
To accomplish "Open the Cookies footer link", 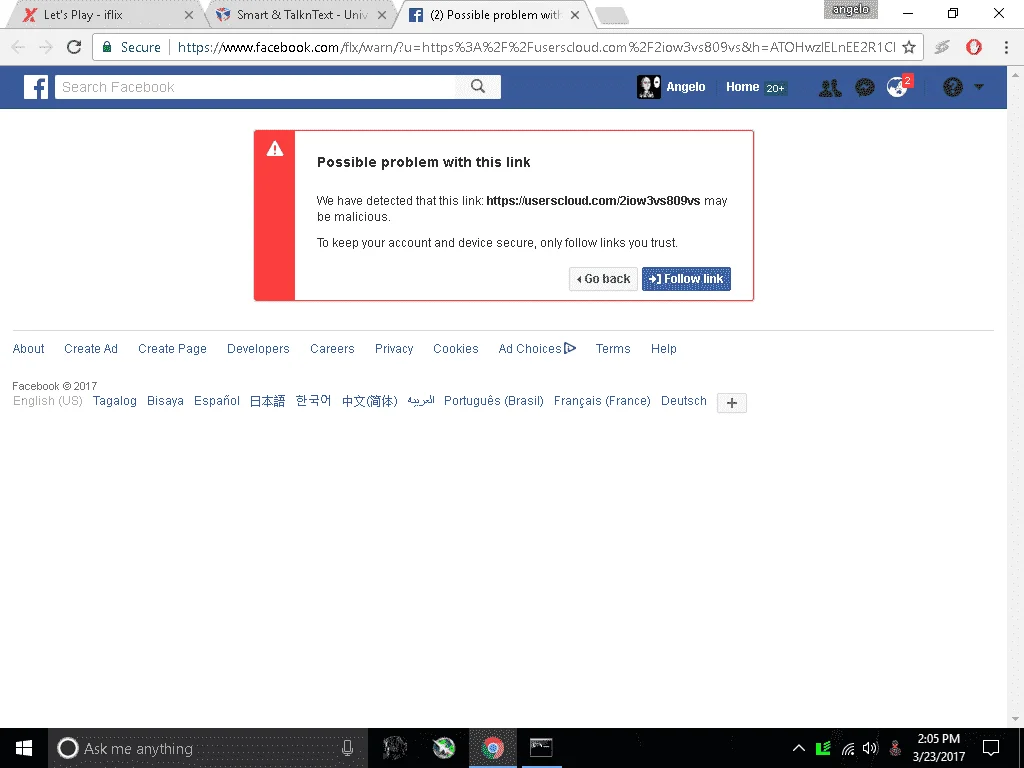I will [x=456, y=349].
